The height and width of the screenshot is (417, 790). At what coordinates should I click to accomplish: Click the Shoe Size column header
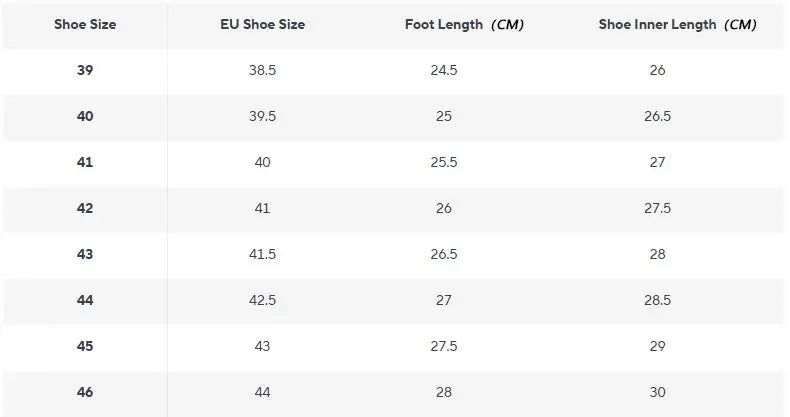[x=85, y=24]
